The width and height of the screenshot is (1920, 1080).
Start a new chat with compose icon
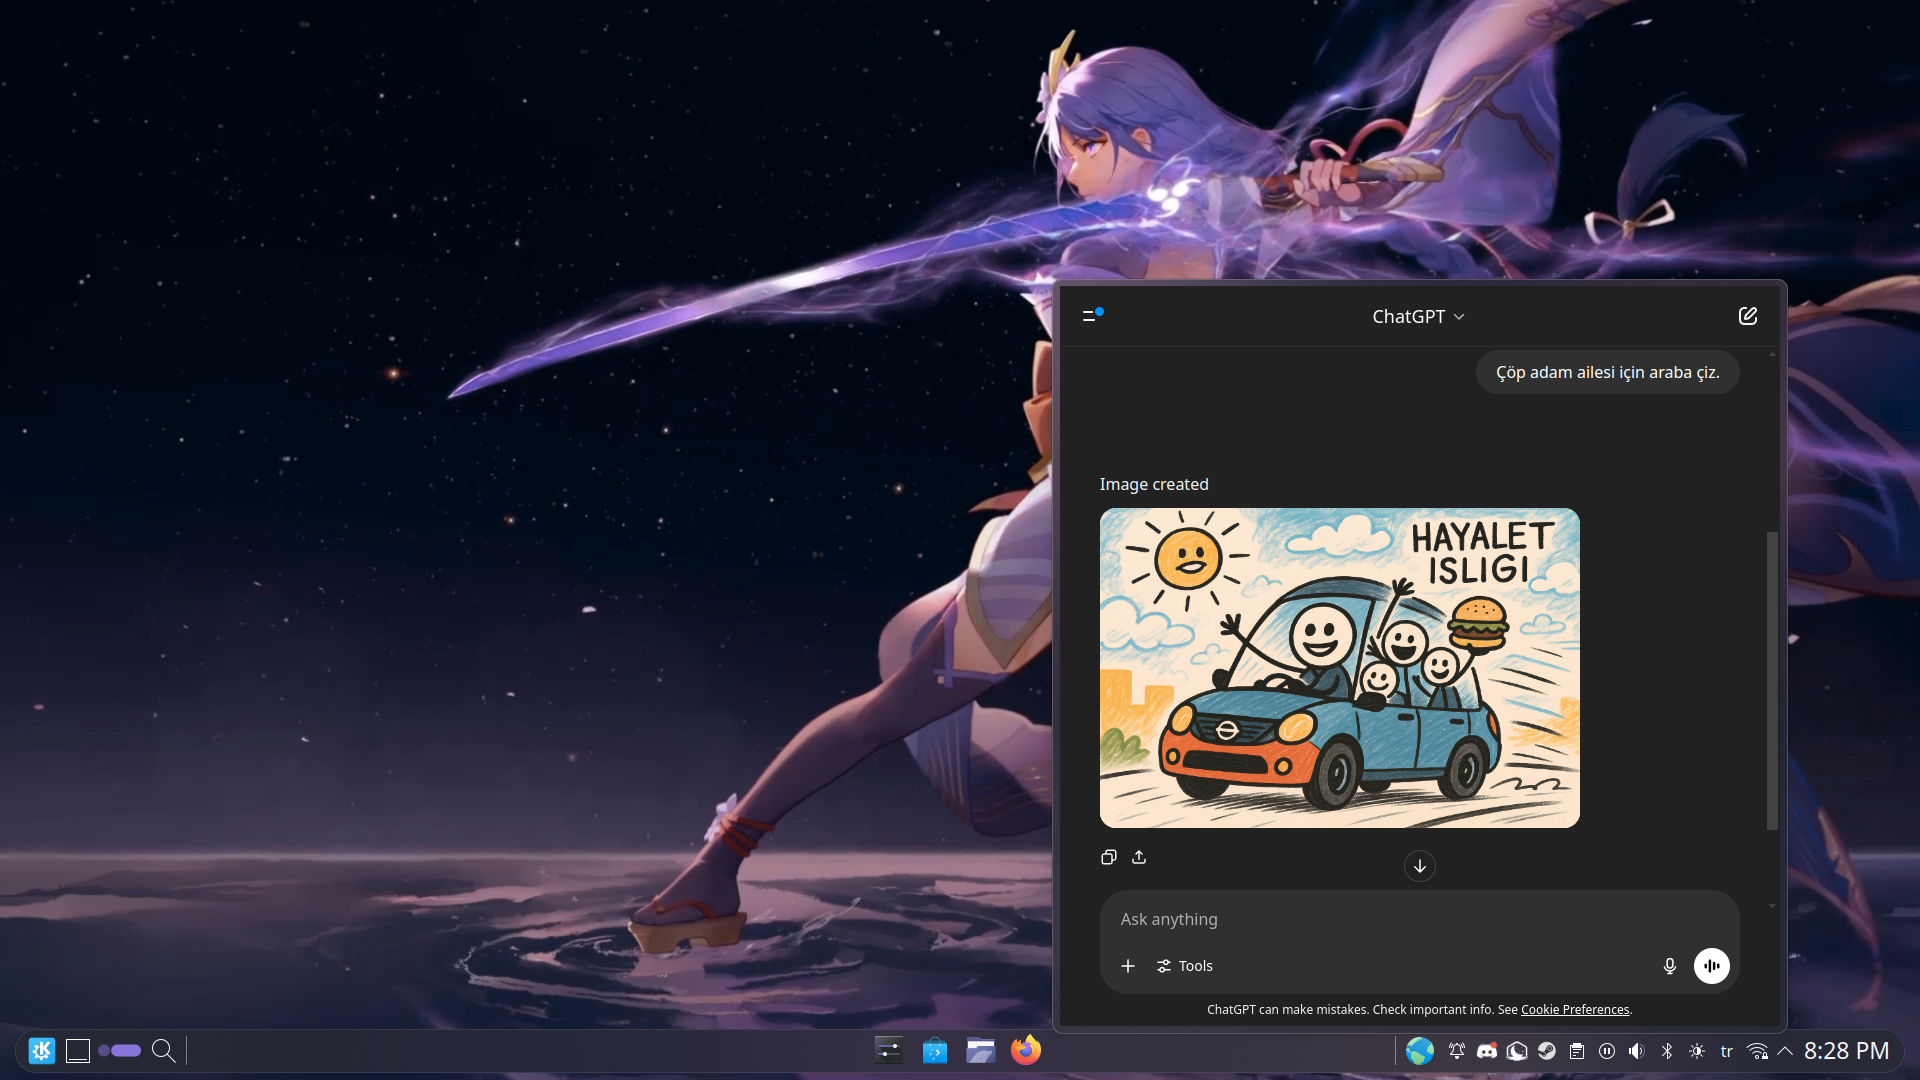pyautogui.click(x=1747, y=316)
